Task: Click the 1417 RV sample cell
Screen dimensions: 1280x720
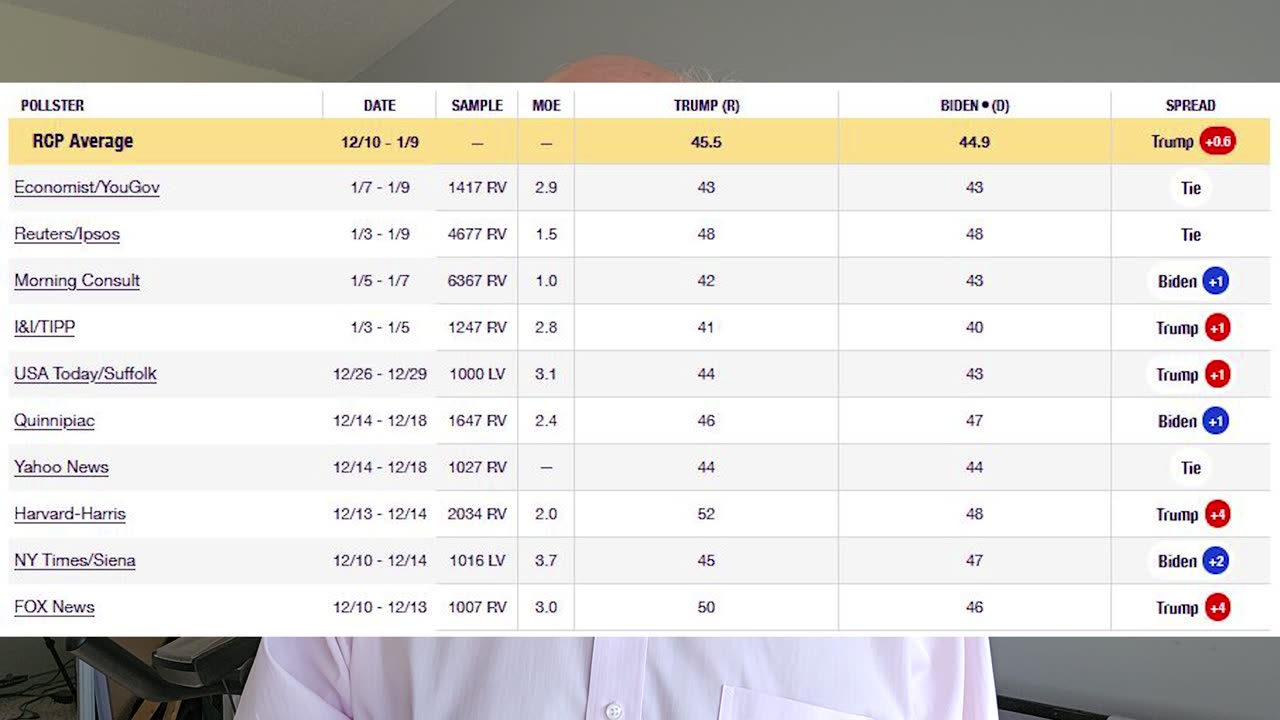Action: tap(477, 187)
